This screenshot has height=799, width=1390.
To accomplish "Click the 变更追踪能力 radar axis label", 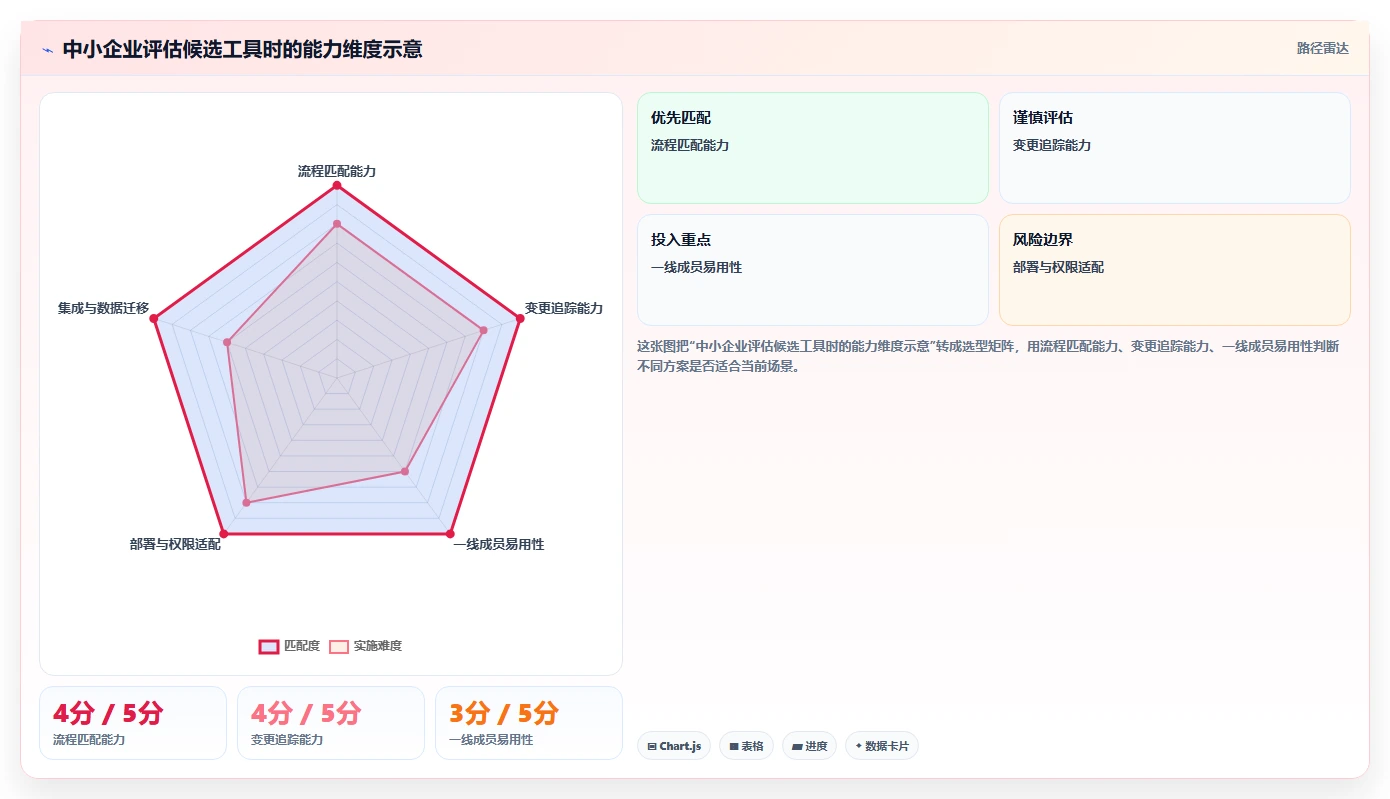I will pos(564,308).
